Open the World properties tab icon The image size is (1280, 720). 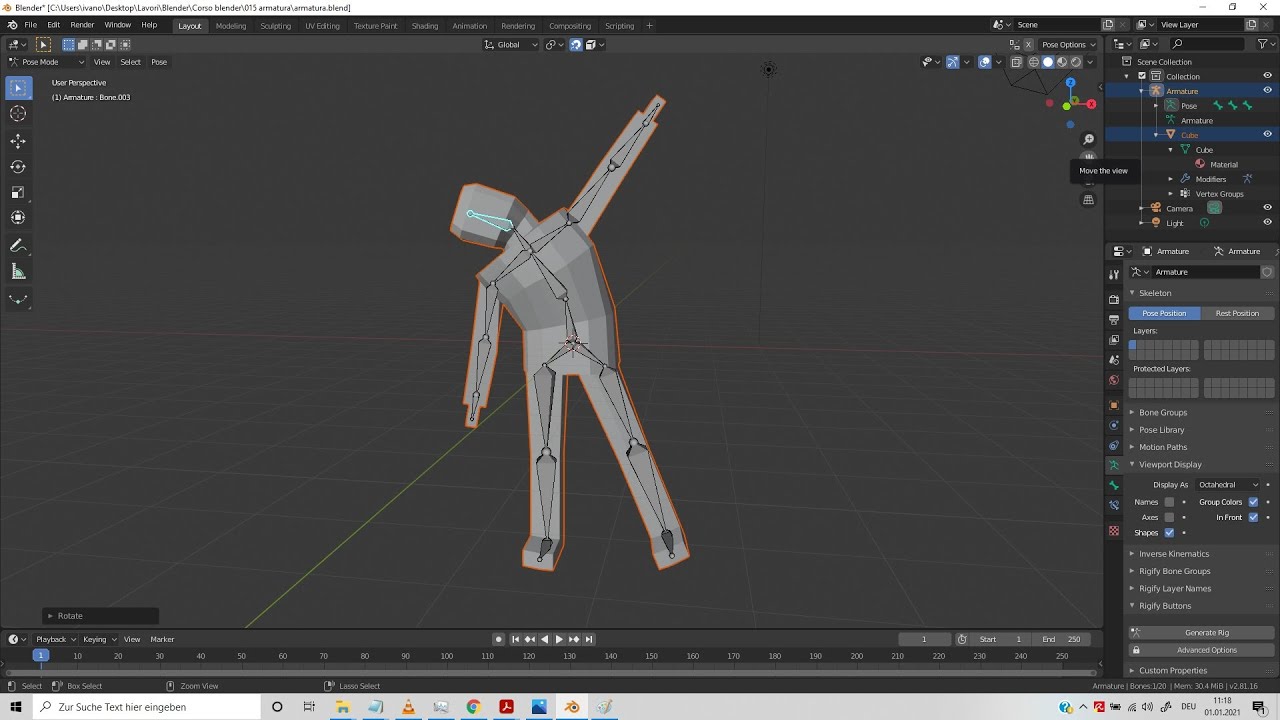click(x=1114, y=380)
